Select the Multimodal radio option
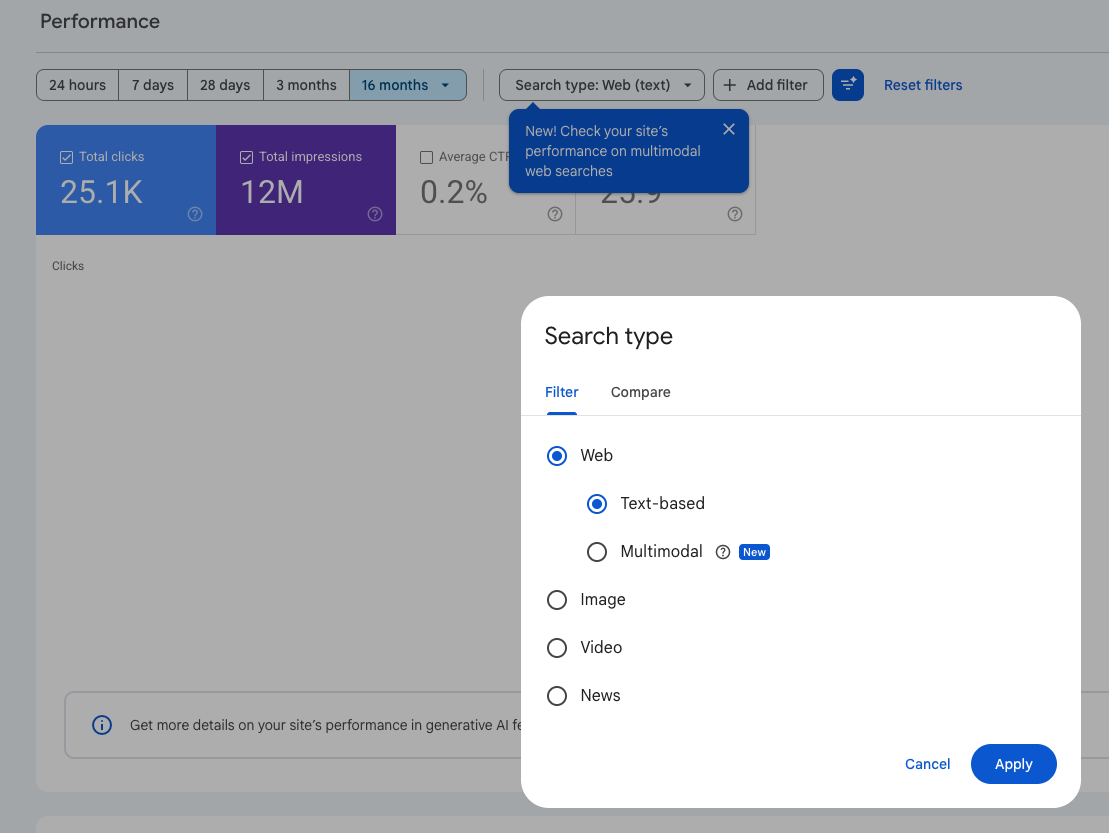This screenshot has width=1109, height=833. click(597, 552)
